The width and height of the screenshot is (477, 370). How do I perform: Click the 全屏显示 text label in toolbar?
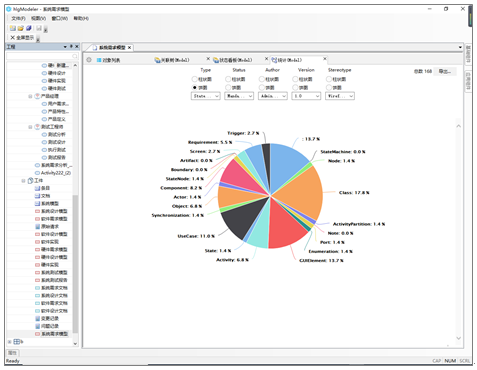pyautogui.click(x=25, y=38)
